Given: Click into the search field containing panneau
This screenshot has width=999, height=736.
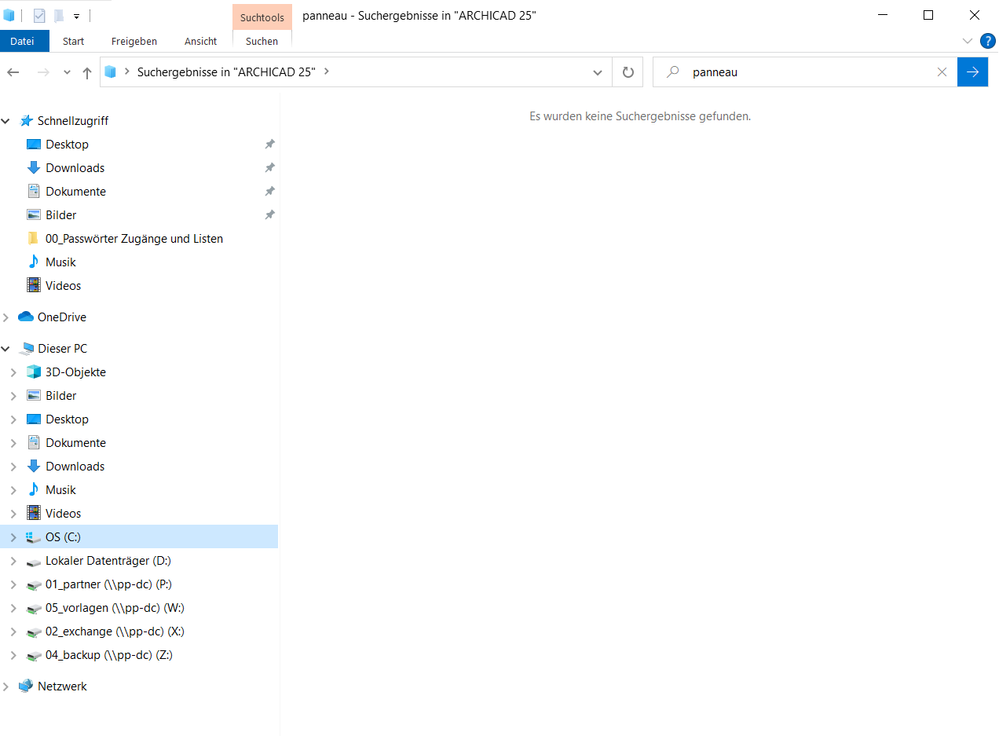Looking at the screenshot, I should coord(805,72).
